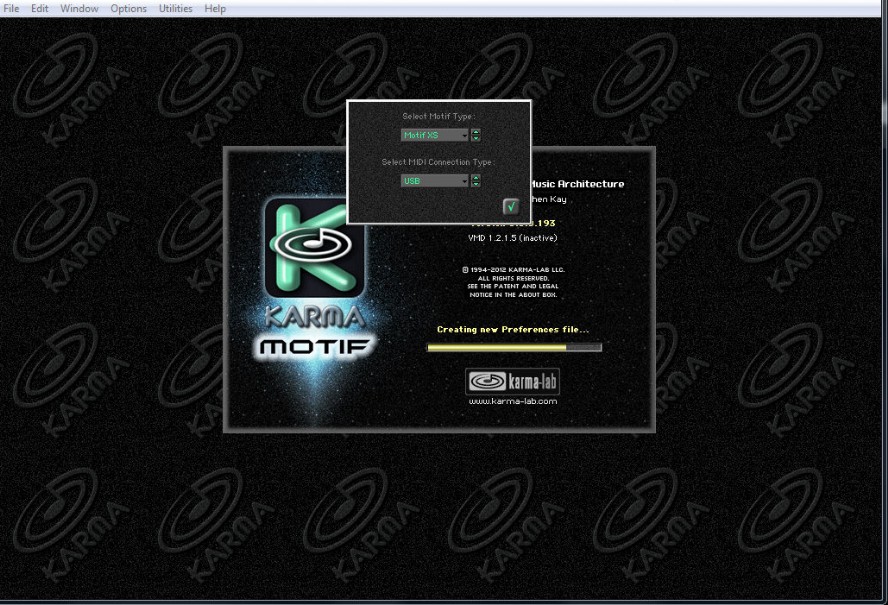Click the green checkmark confirm button

(x=510, y=206)
